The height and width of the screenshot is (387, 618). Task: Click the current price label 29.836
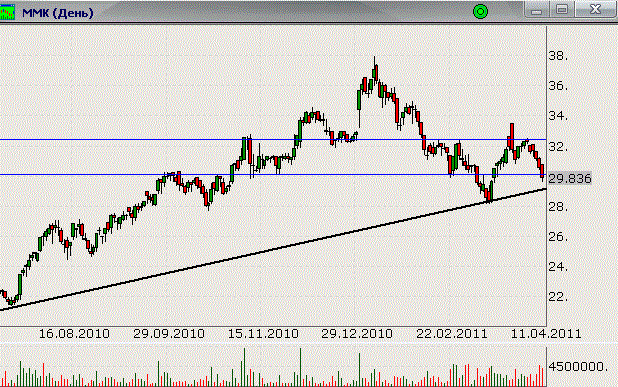pyautogui.click(x=570, y=179)
